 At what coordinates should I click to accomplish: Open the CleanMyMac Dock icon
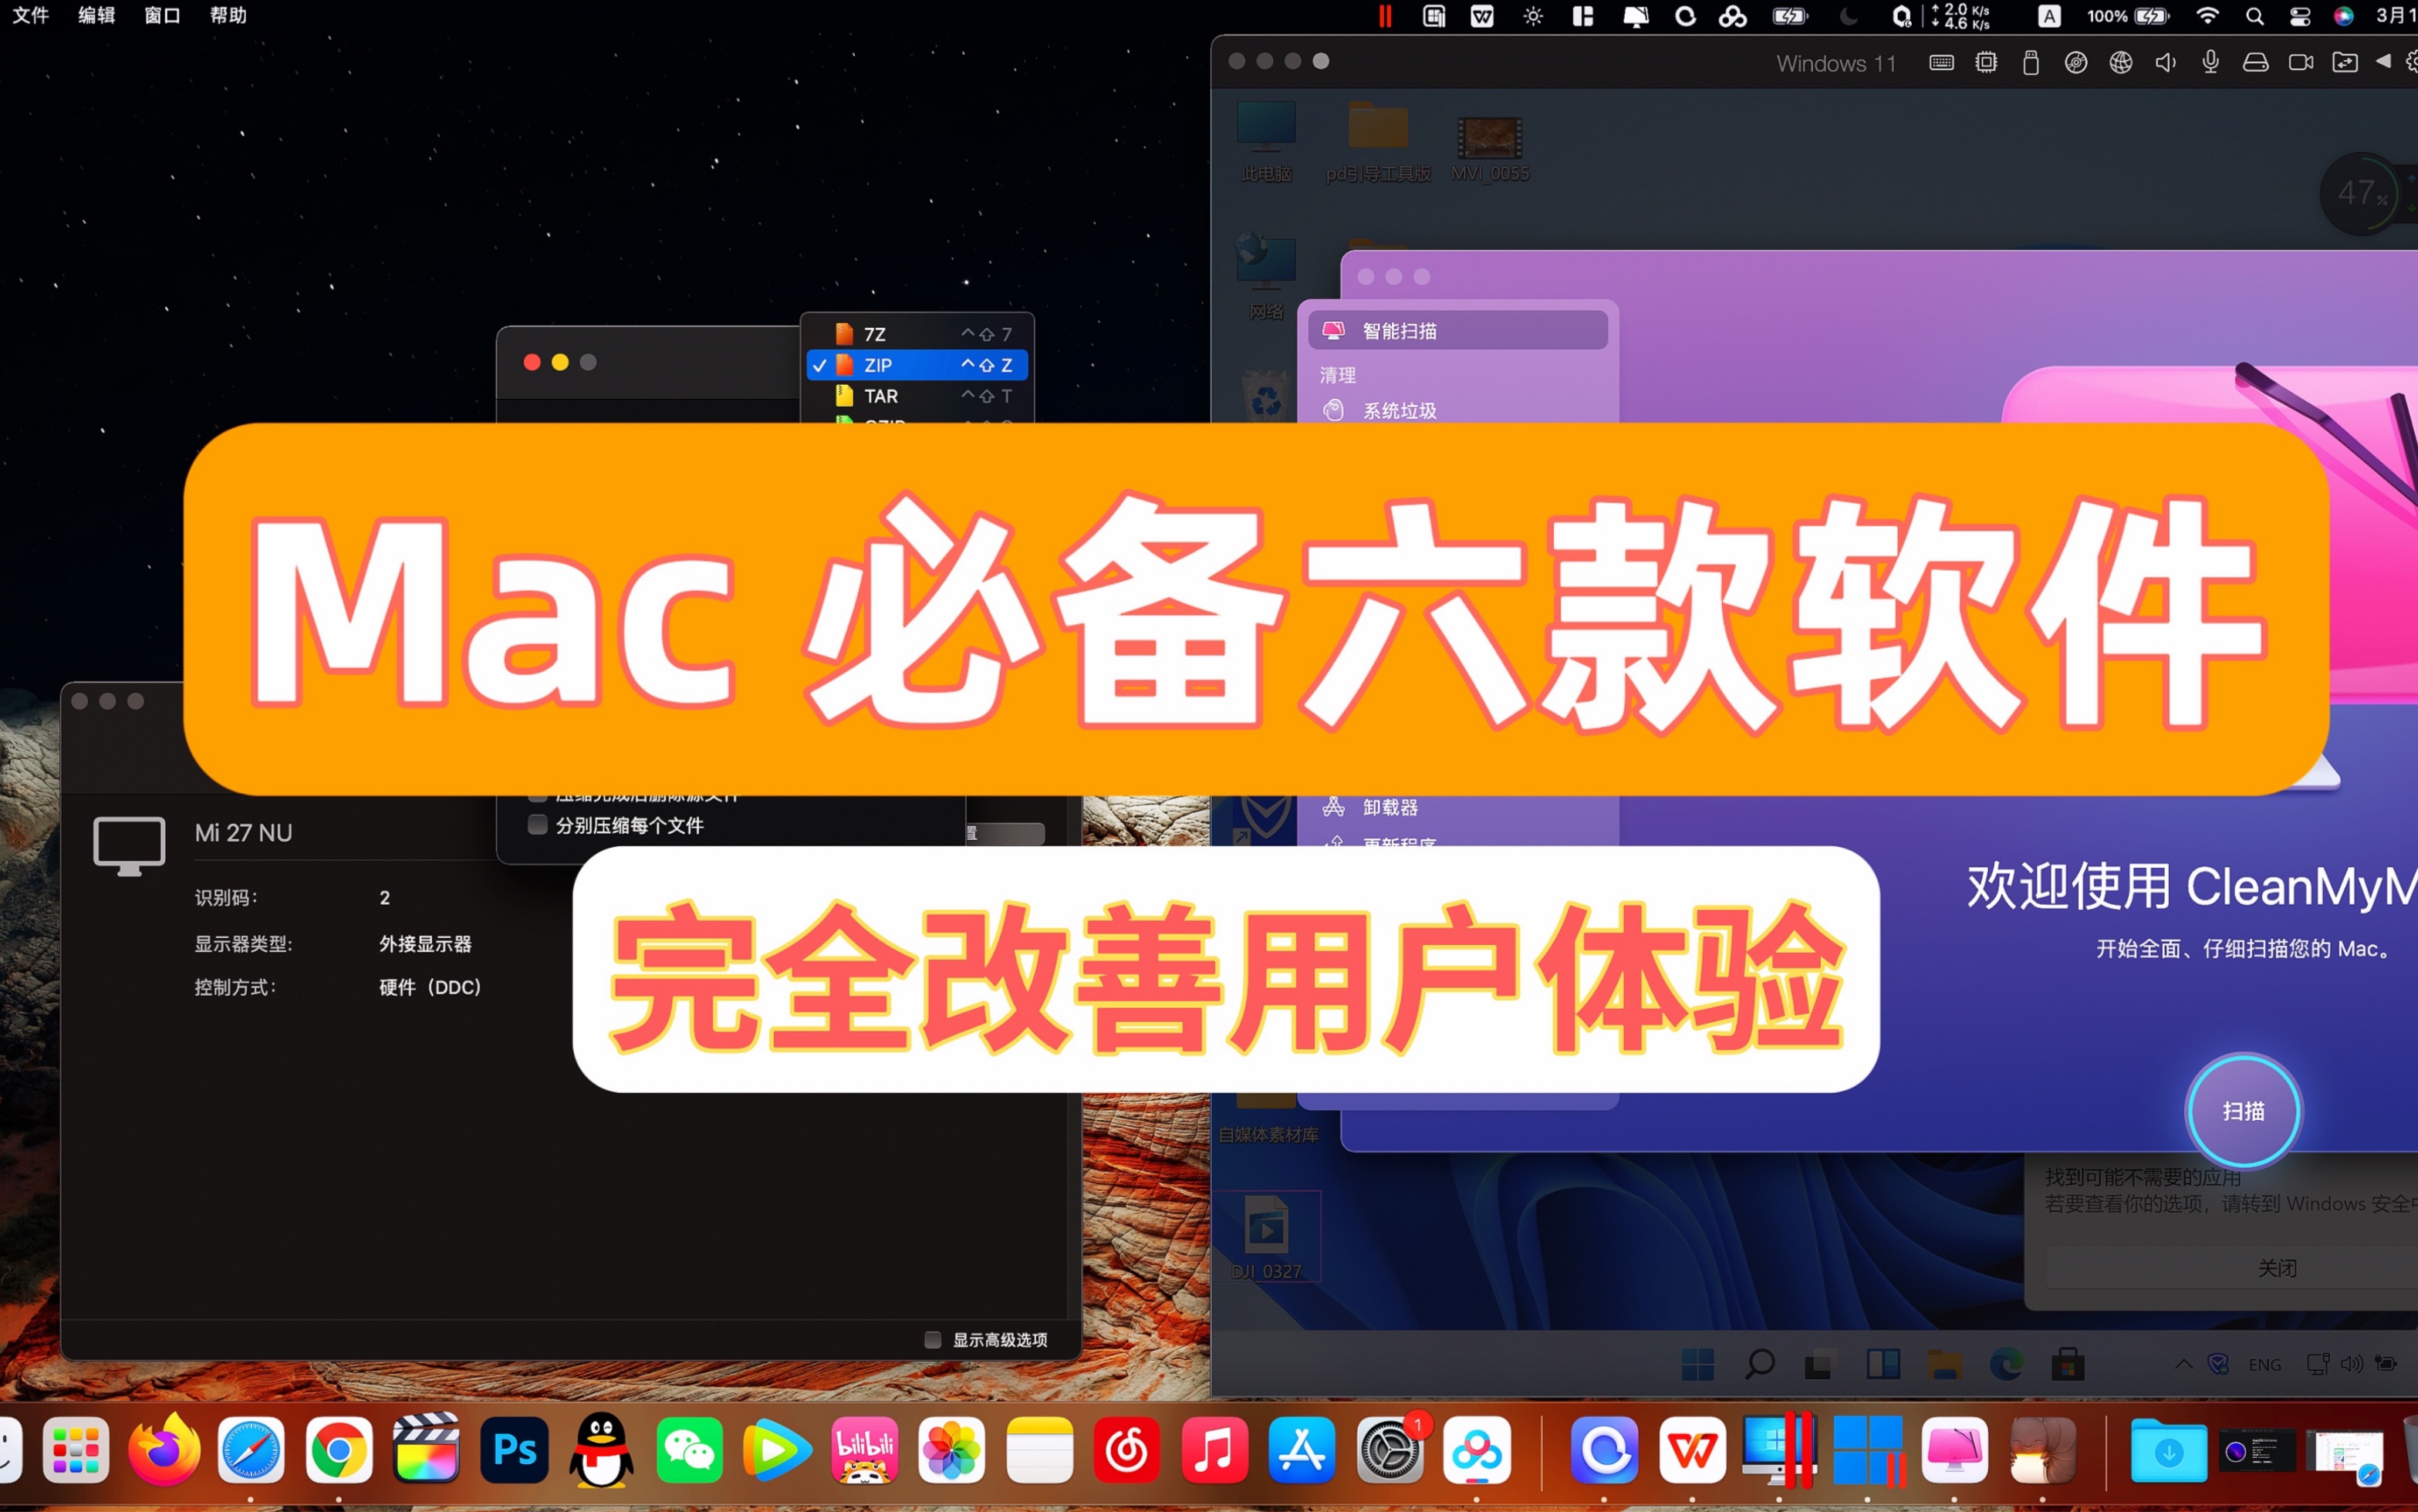[1954, 1449]
